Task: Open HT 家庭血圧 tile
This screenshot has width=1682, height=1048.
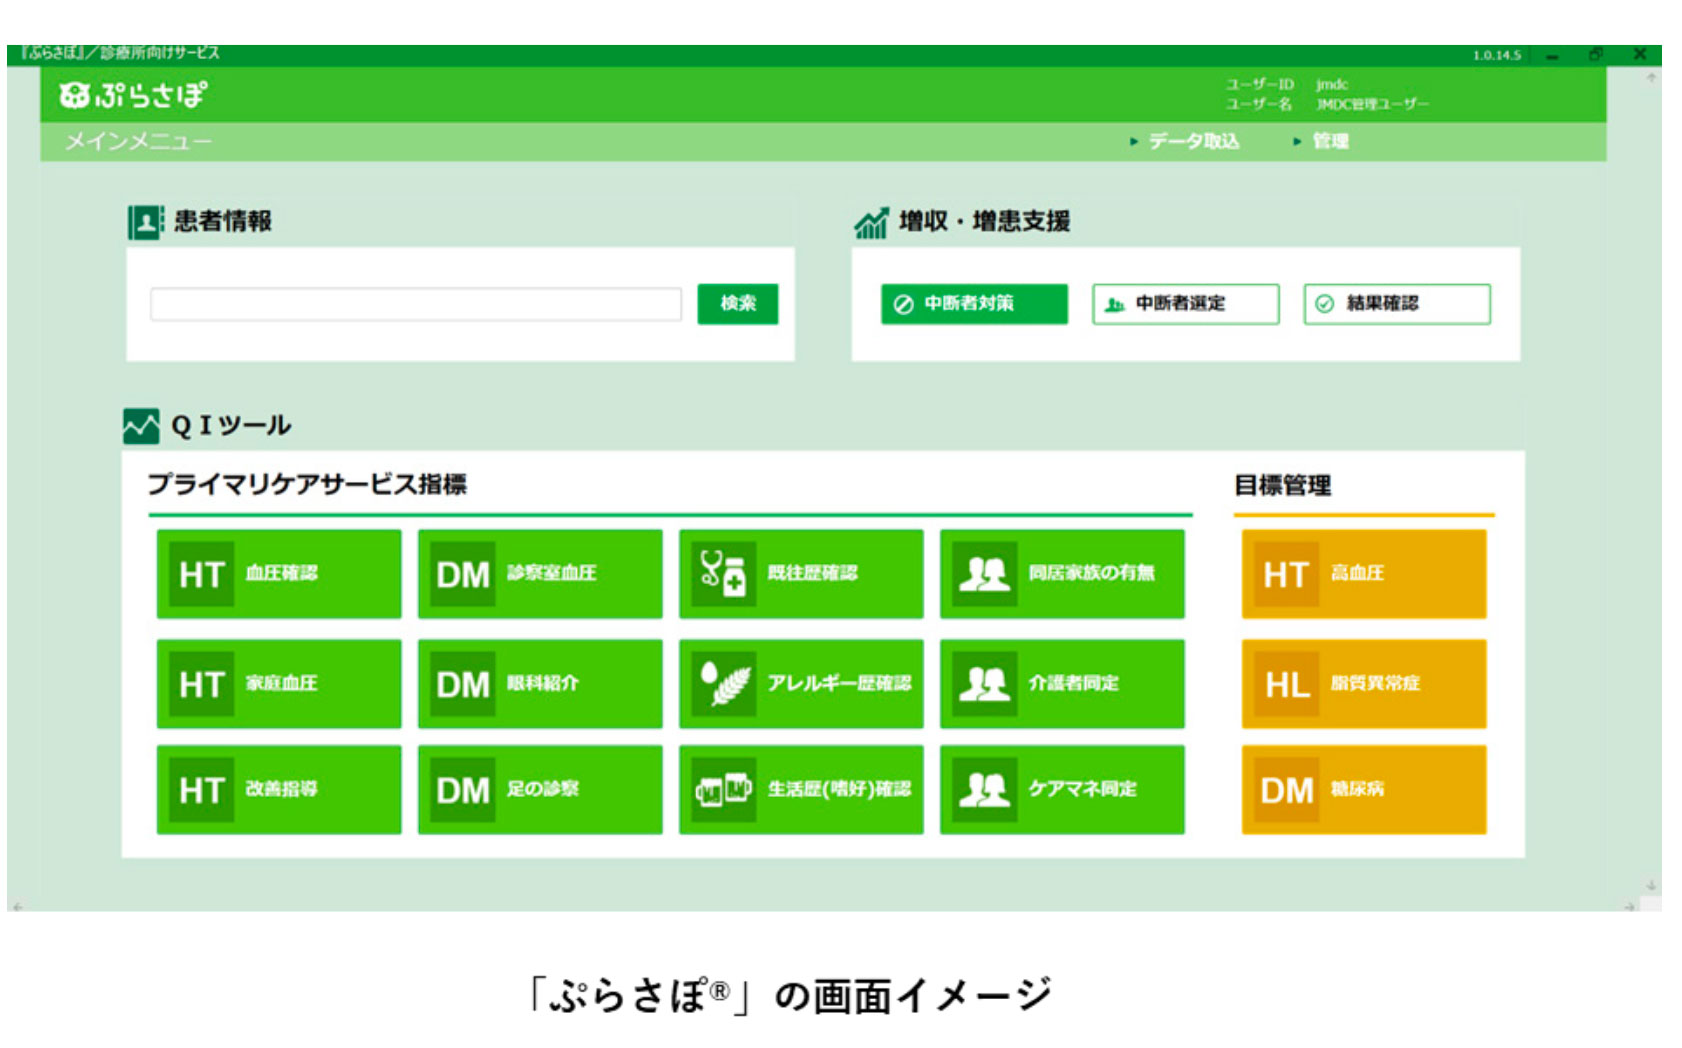Action: click(x=279, y=684)
